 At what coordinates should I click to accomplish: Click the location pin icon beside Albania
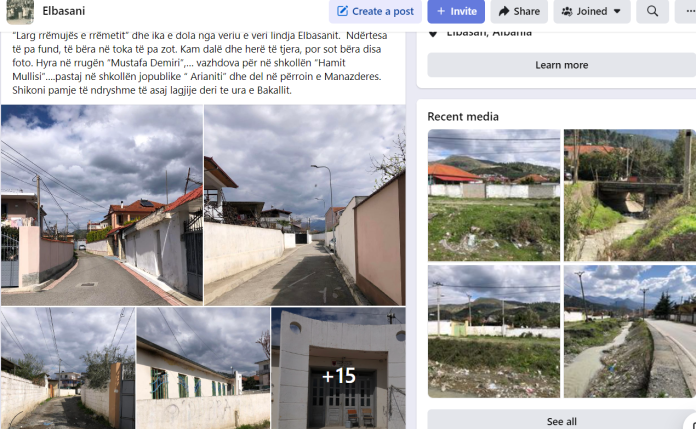coord(433,33)
